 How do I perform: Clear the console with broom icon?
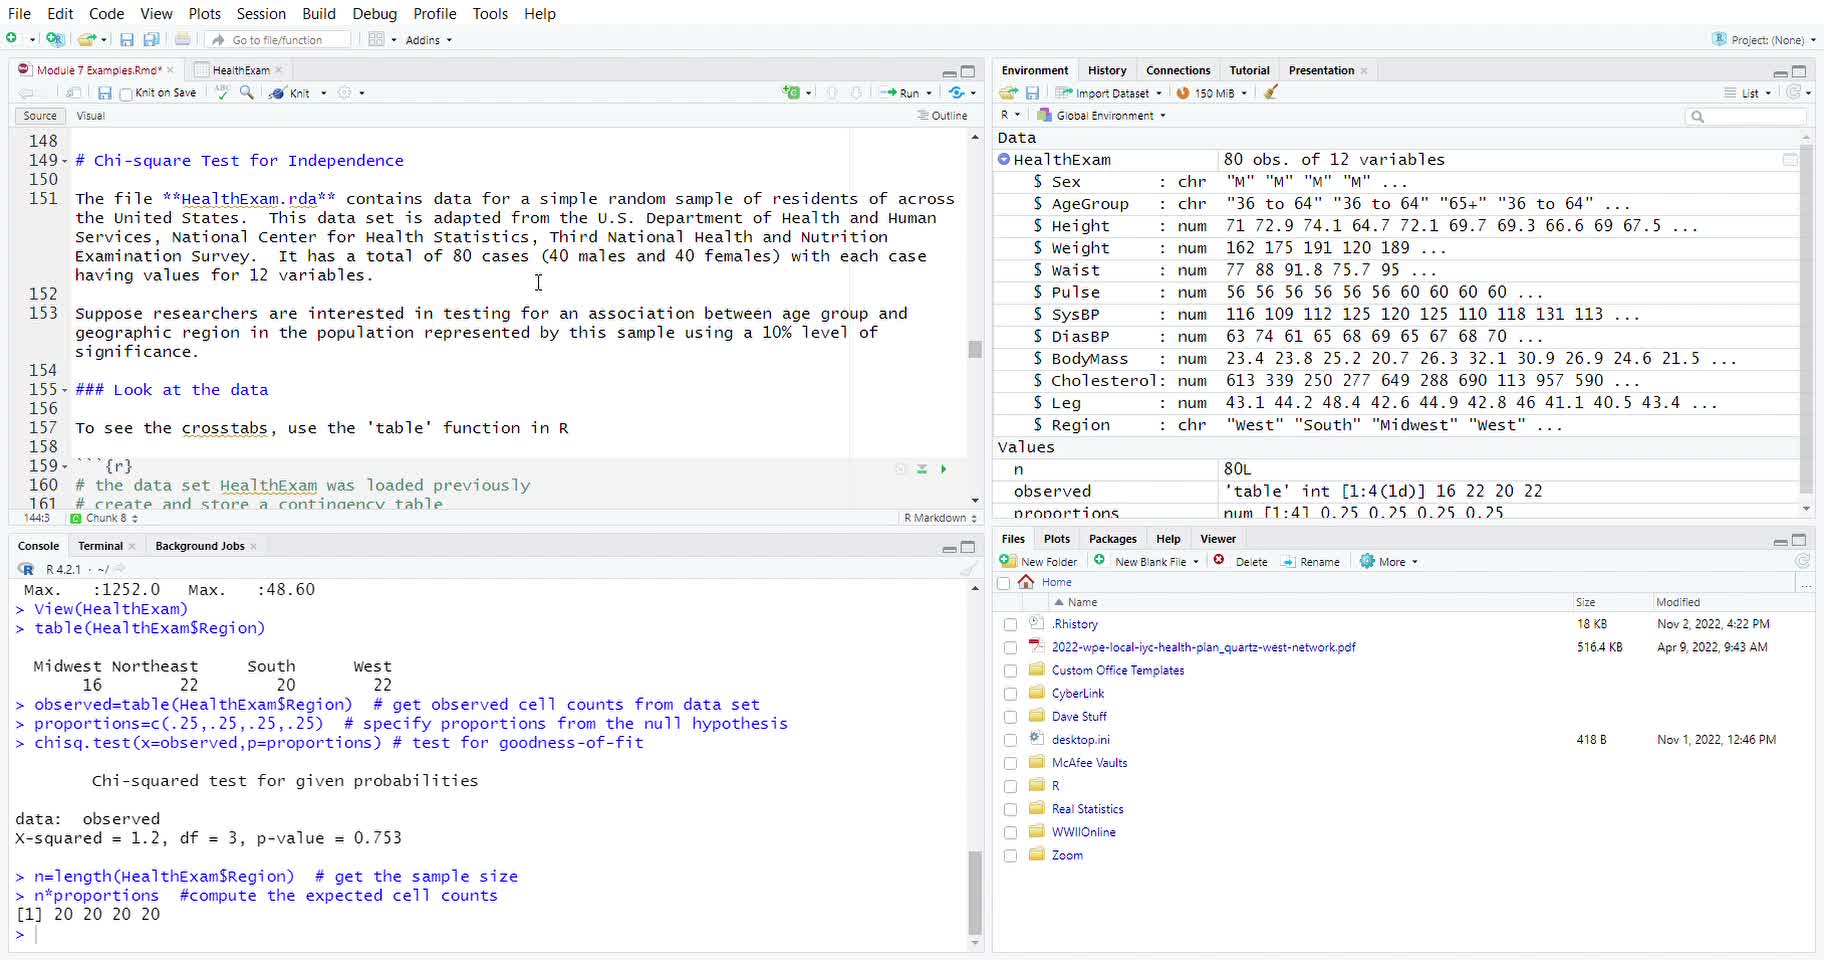point(968,569)
